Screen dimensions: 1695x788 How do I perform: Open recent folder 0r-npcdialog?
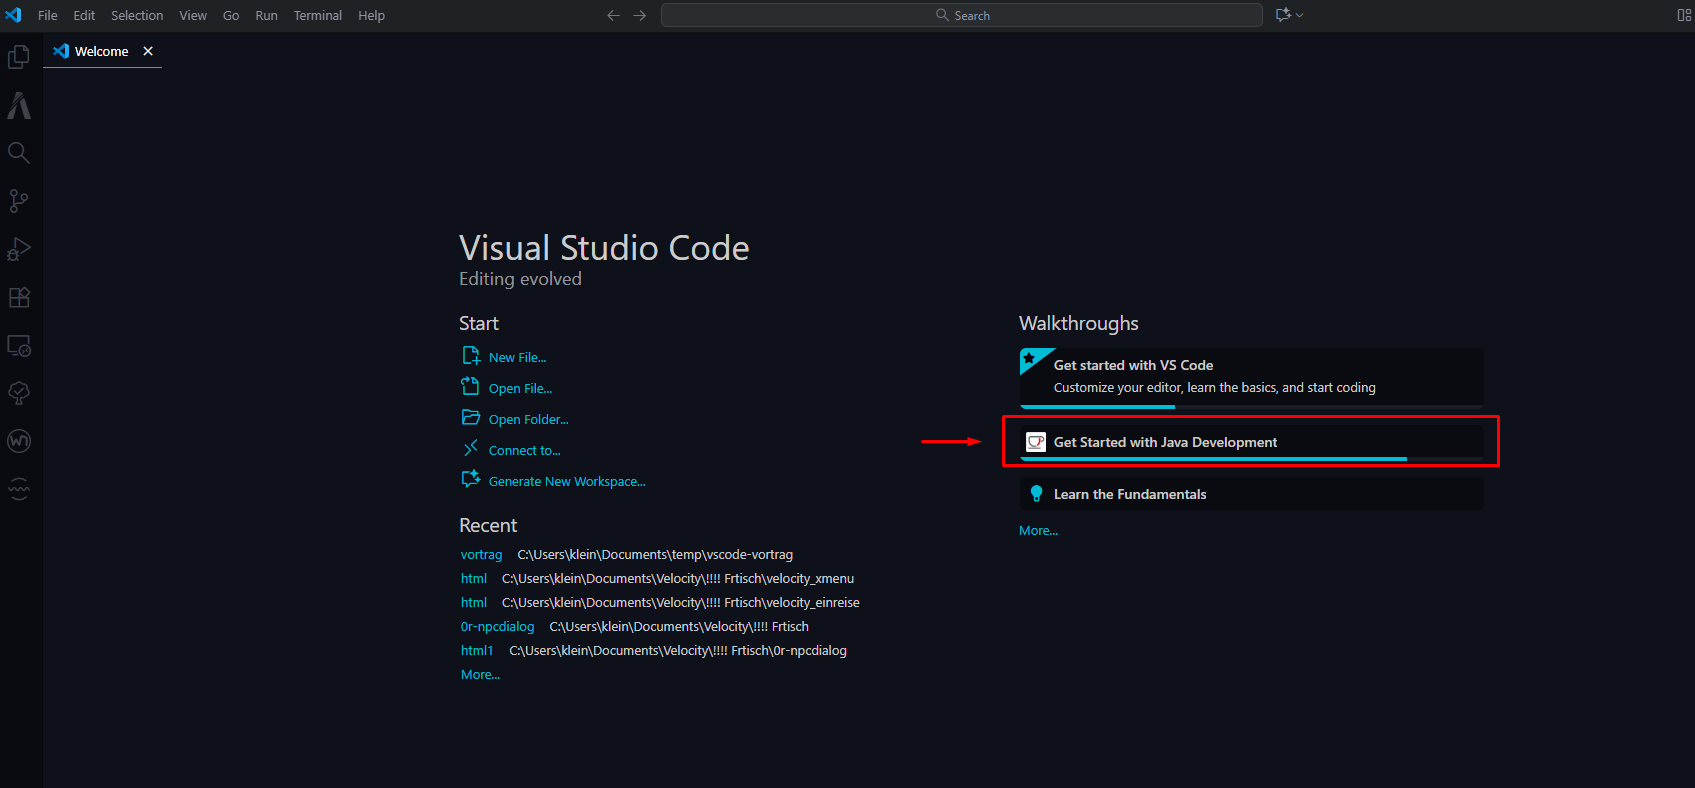click(497, 626)
